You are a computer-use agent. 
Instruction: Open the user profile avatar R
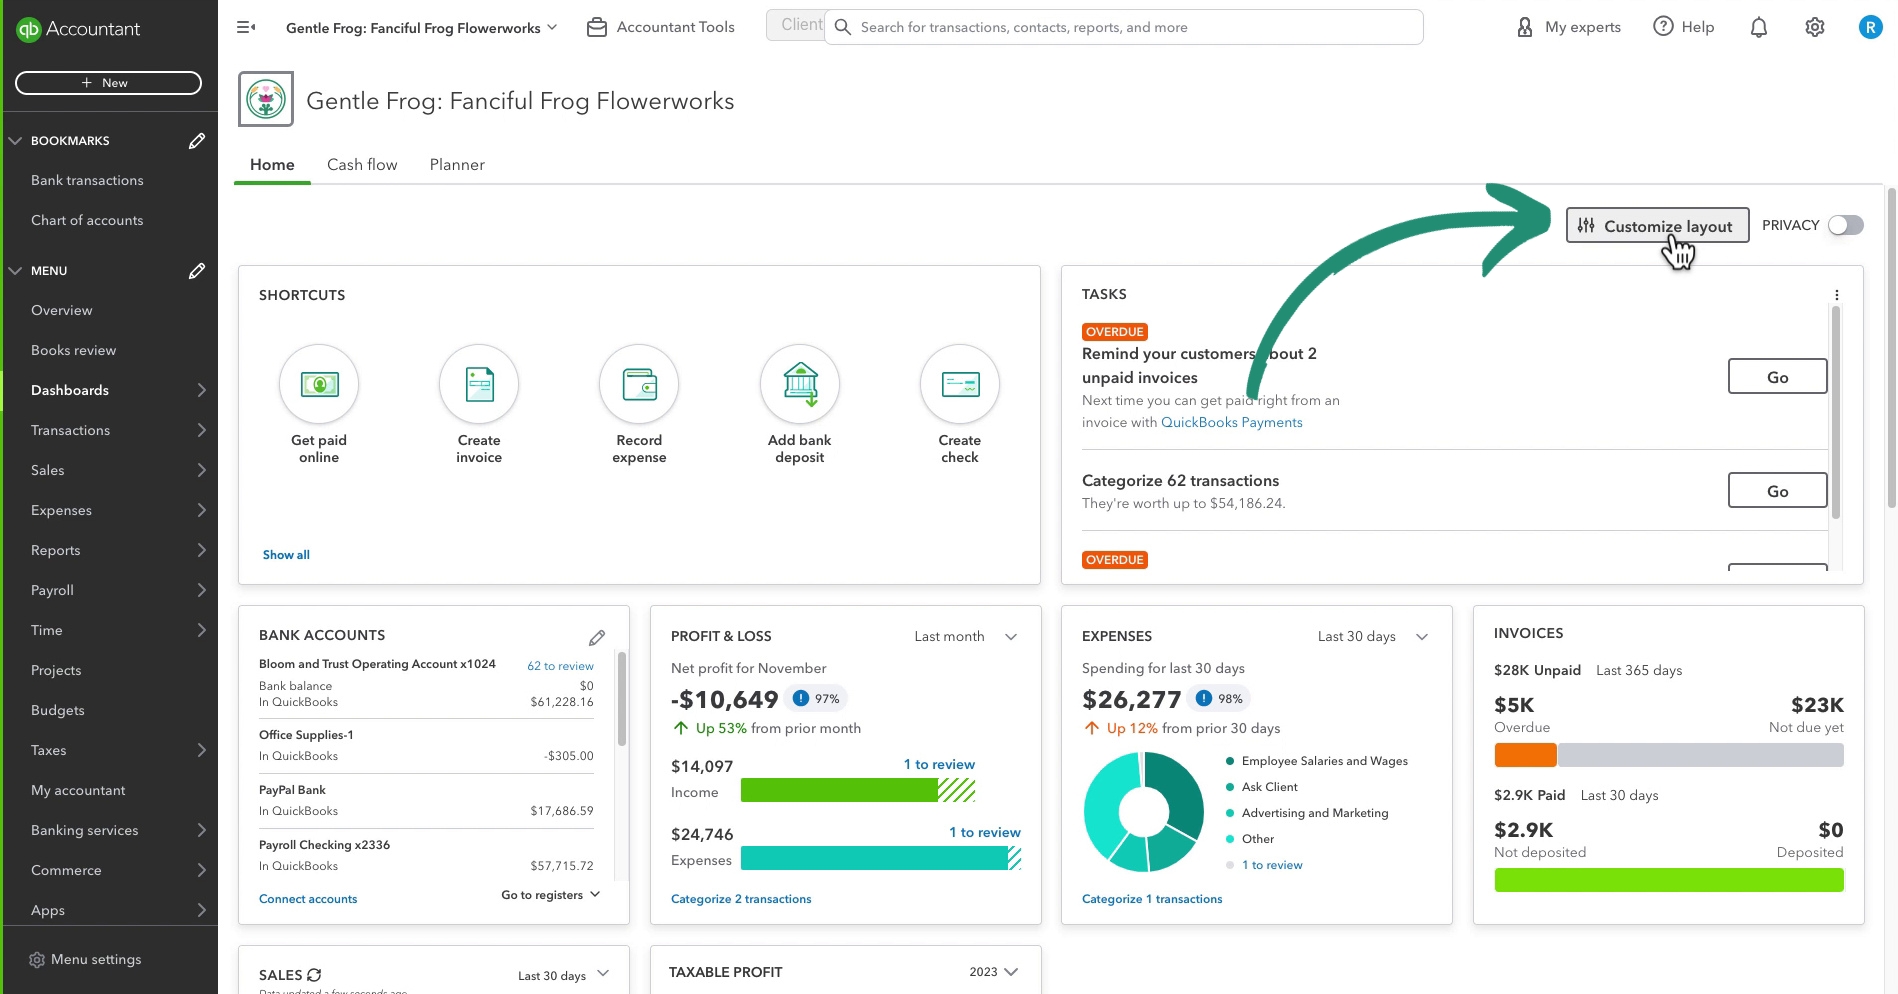[x=1870, y=27]
